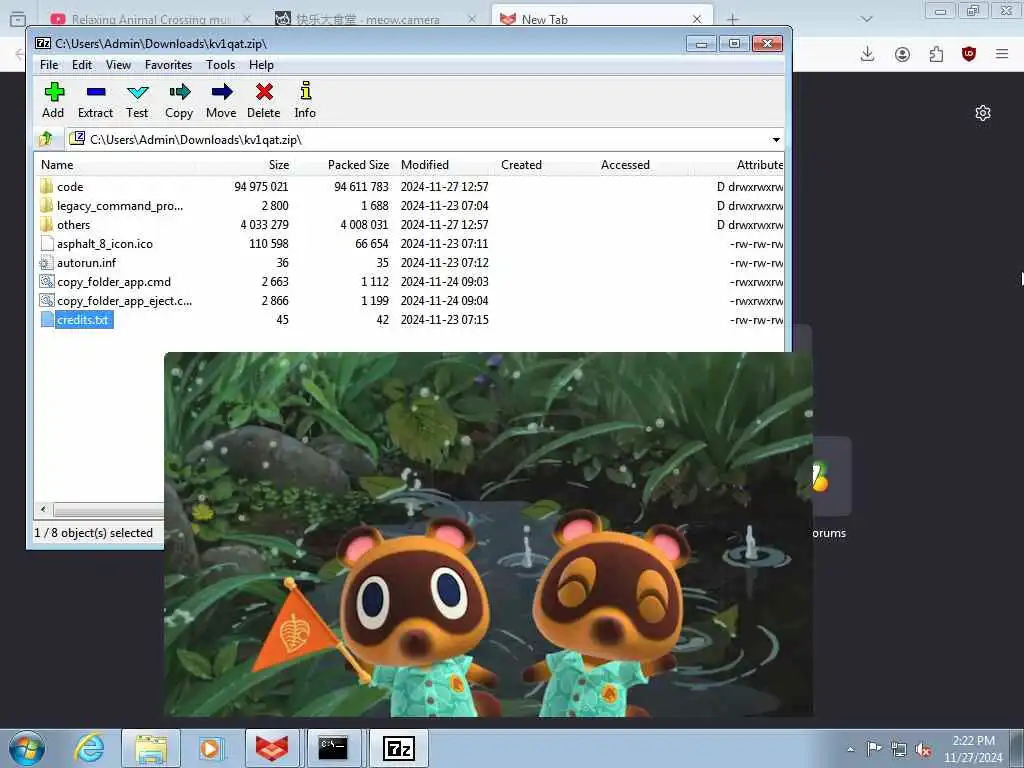Switch to meow.camera tab
Screen dimensions: 1024x768
[376, 19]
